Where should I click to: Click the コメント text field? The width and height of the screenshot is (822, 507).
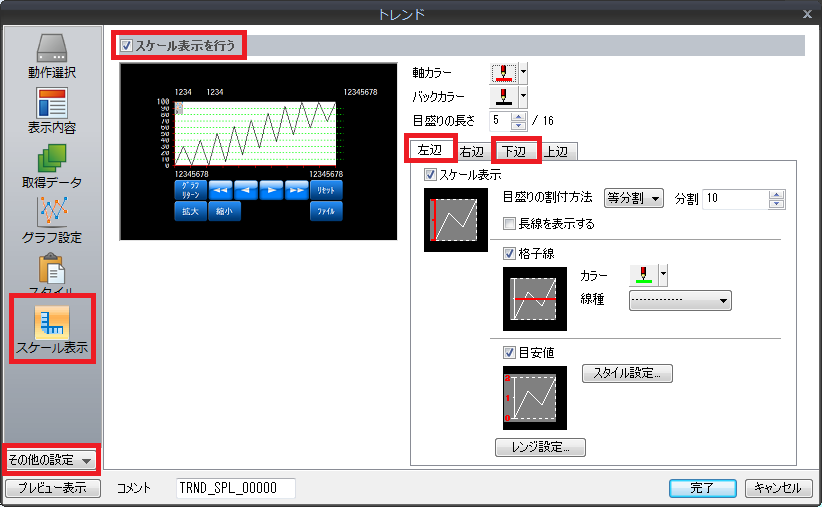click(235, 488)
